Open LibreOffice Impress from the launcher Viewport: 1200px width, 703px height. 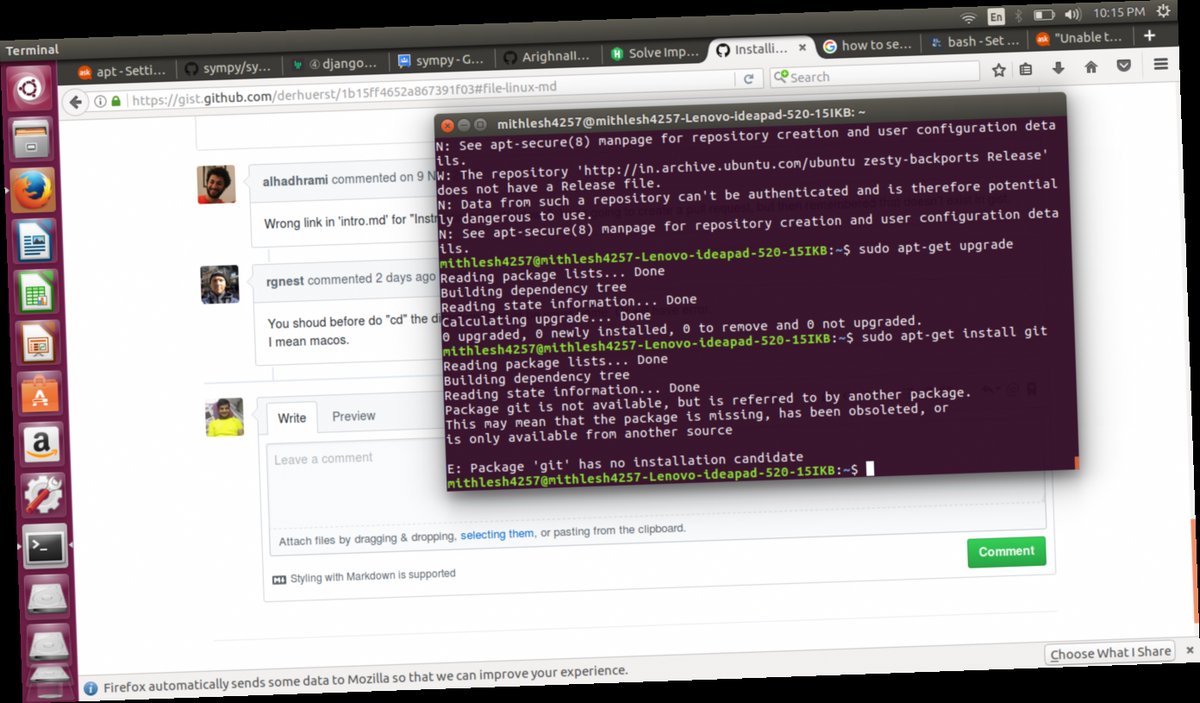[x=37, y=340]
